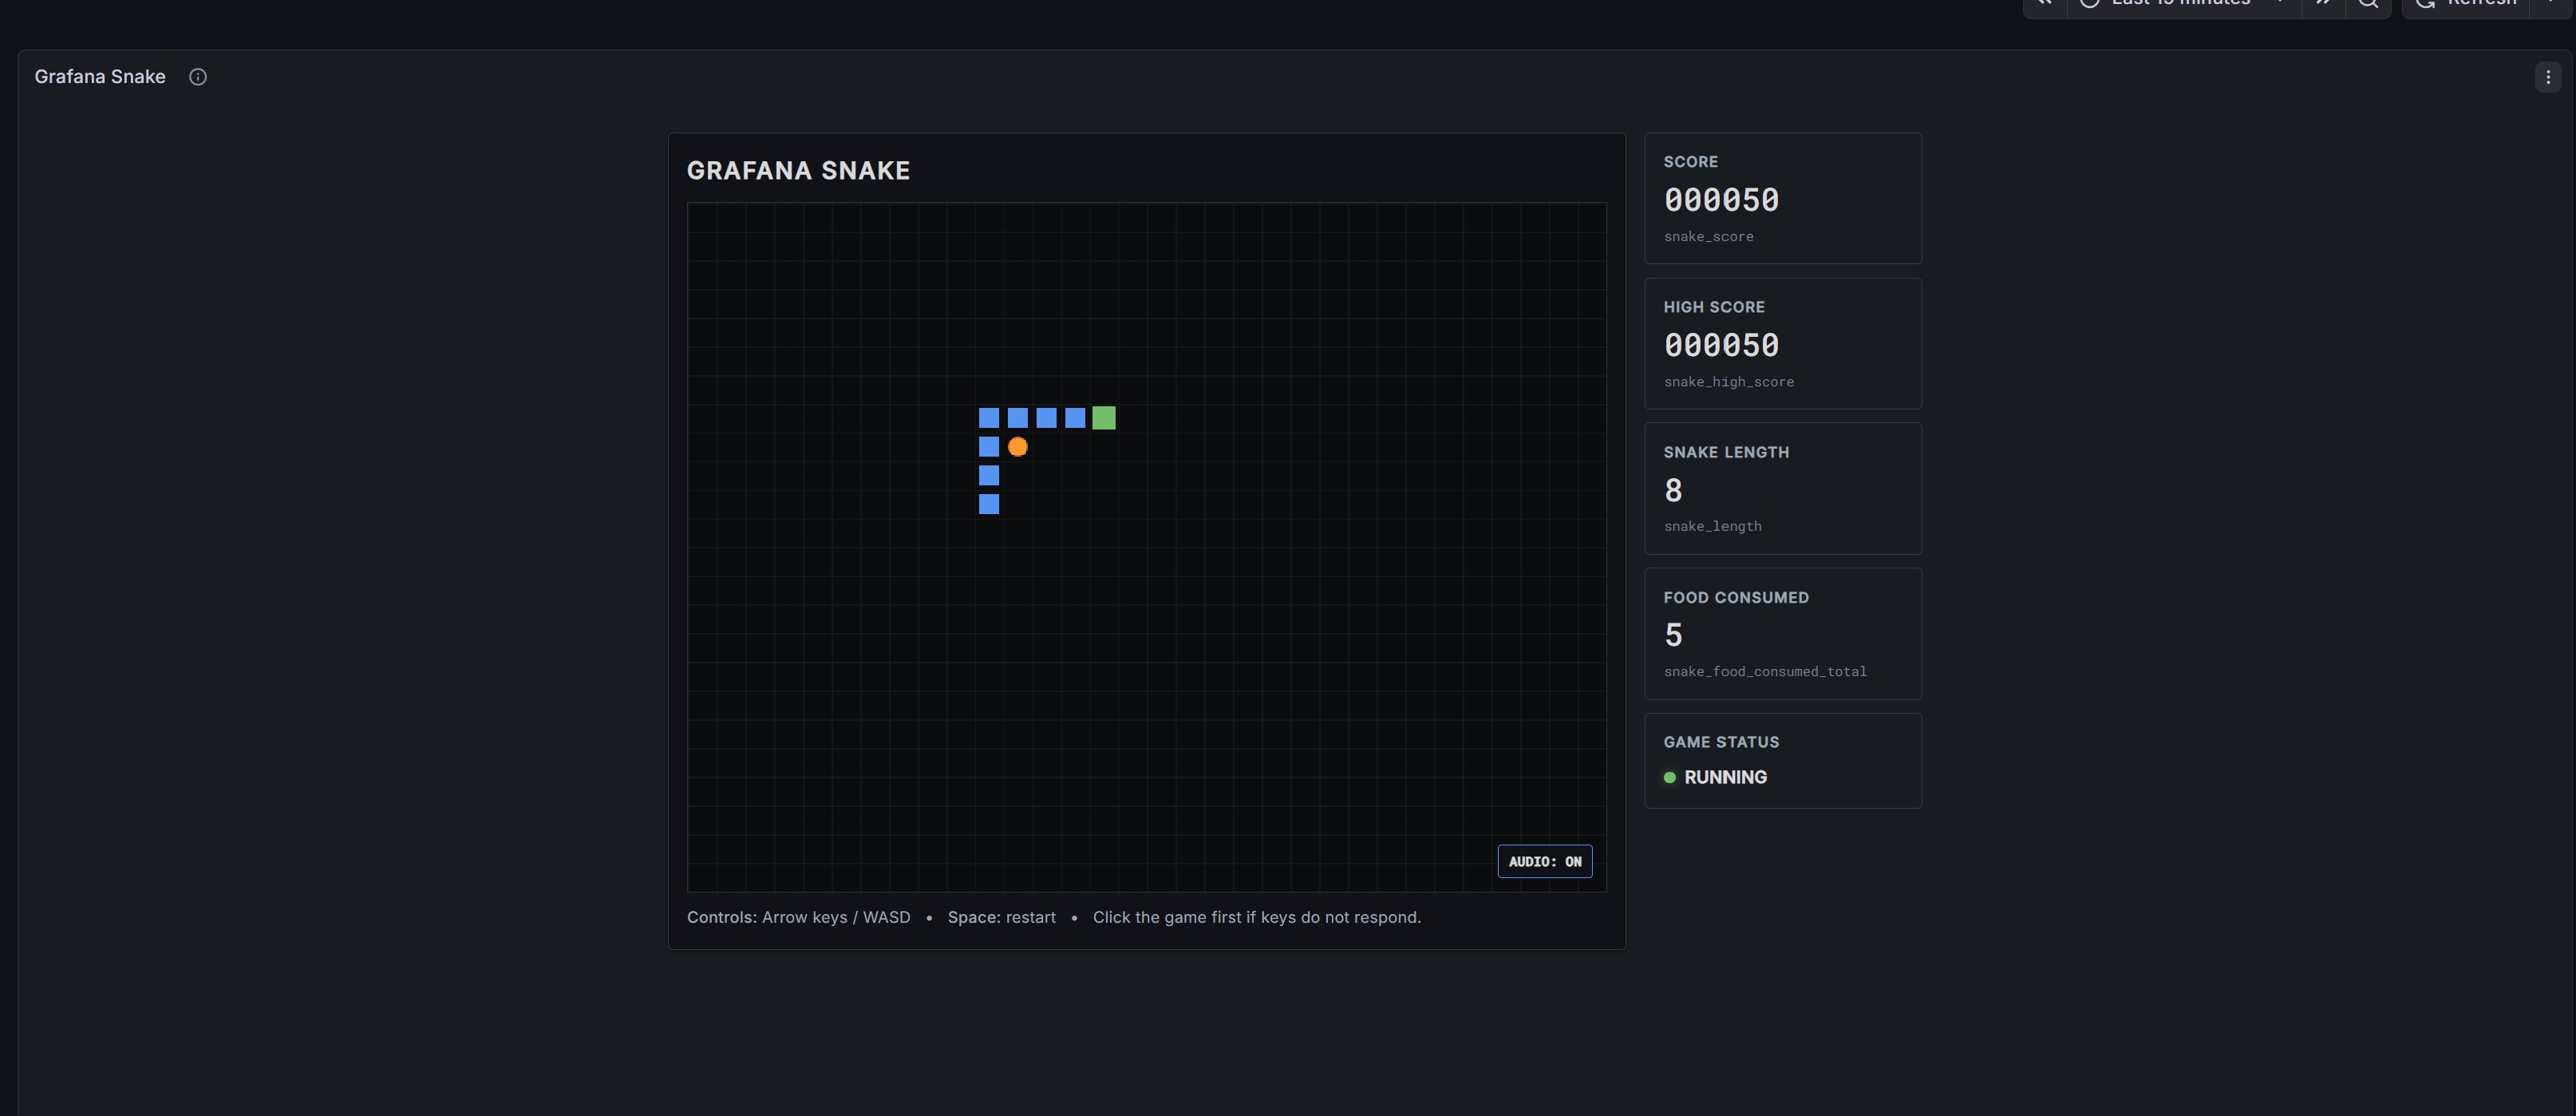This screenshot has height=1116, width=2576.
Task: Open the Last 15 minutes time range picker
Action: (x=2183, y=4)
